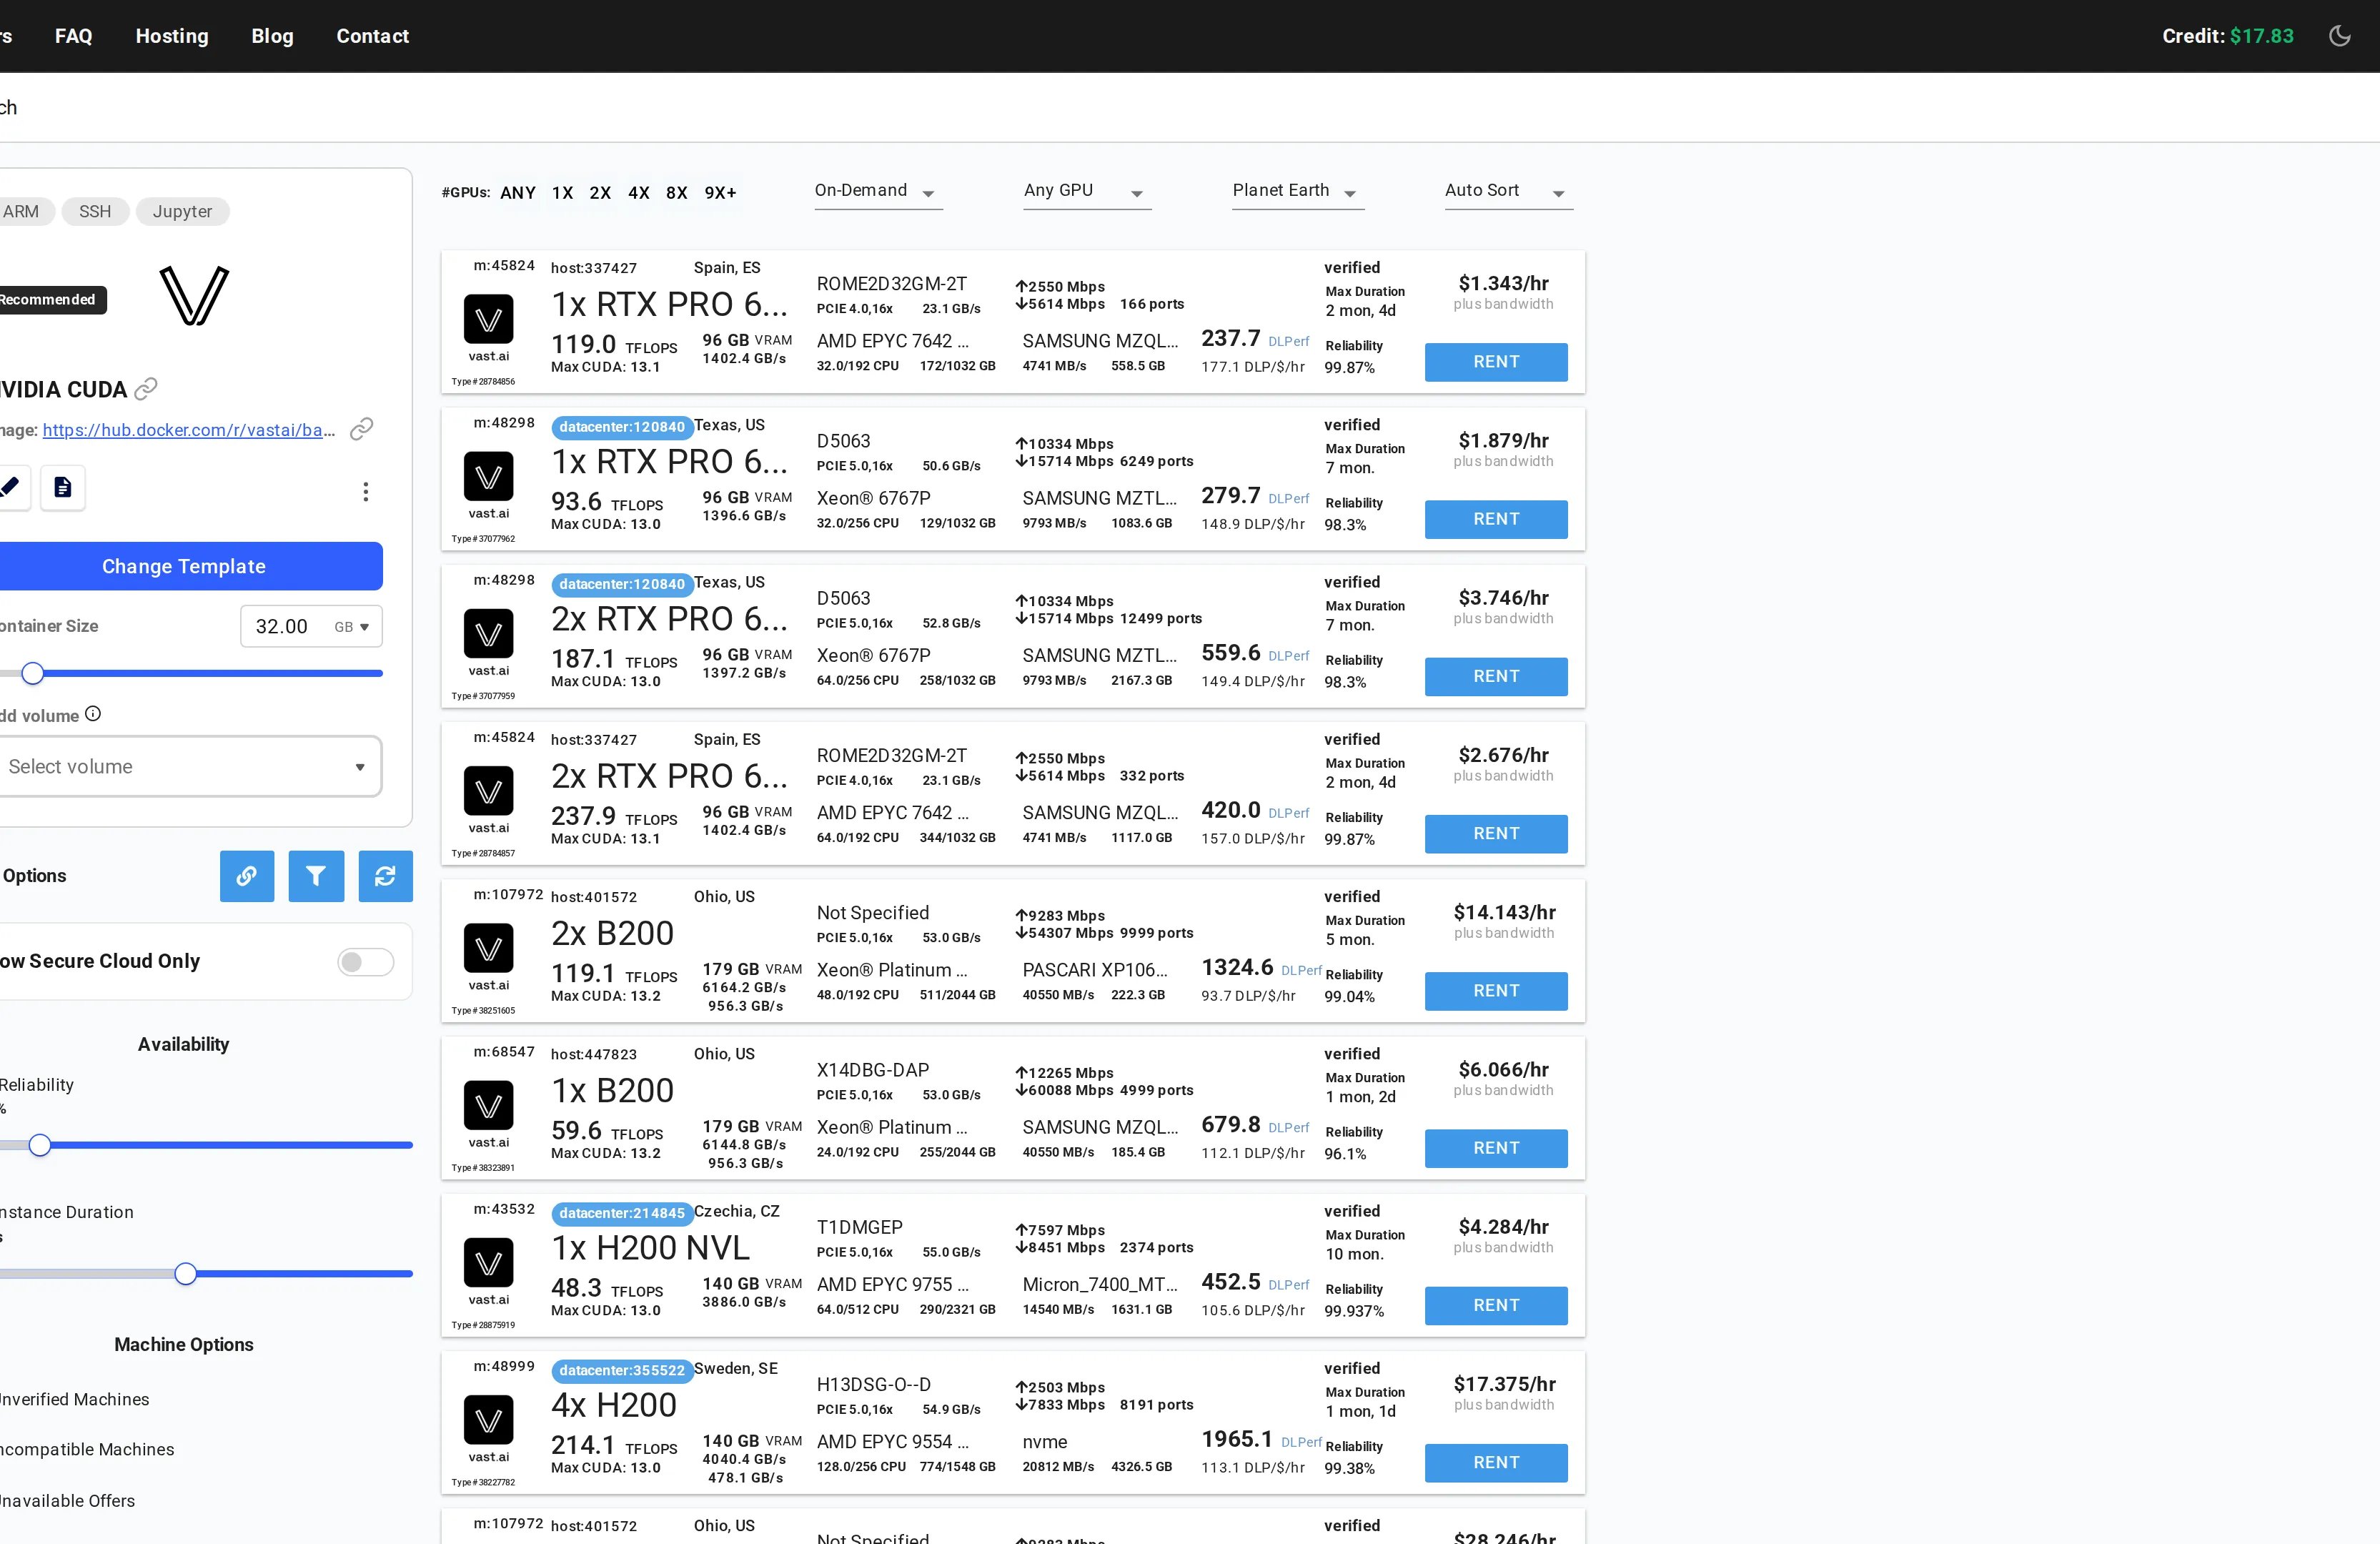
Task: Click datacenter:120840 badge on $1.879/hr offer
Action: 622,427
